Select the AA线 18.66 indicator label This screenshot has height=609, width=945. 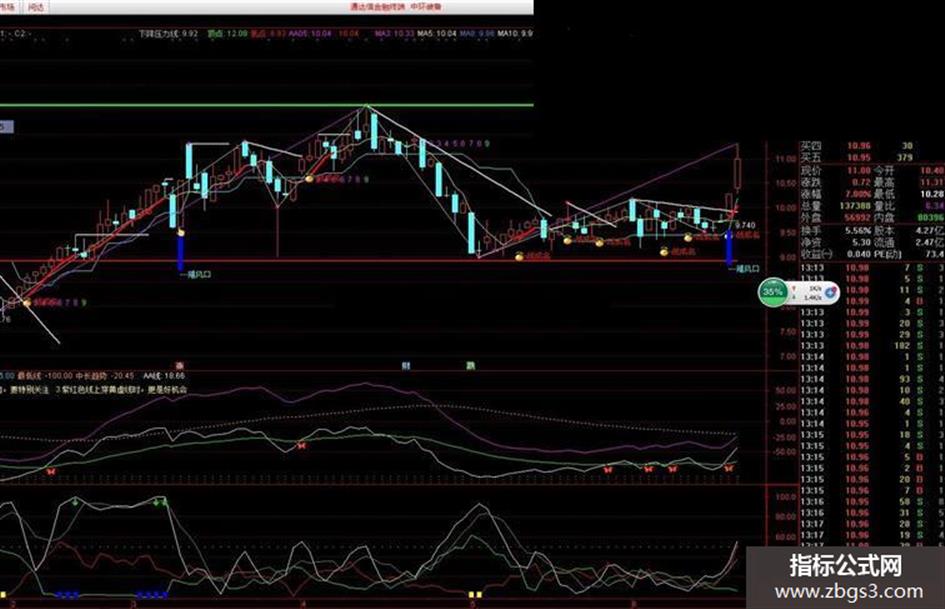(x=164, y=376)
